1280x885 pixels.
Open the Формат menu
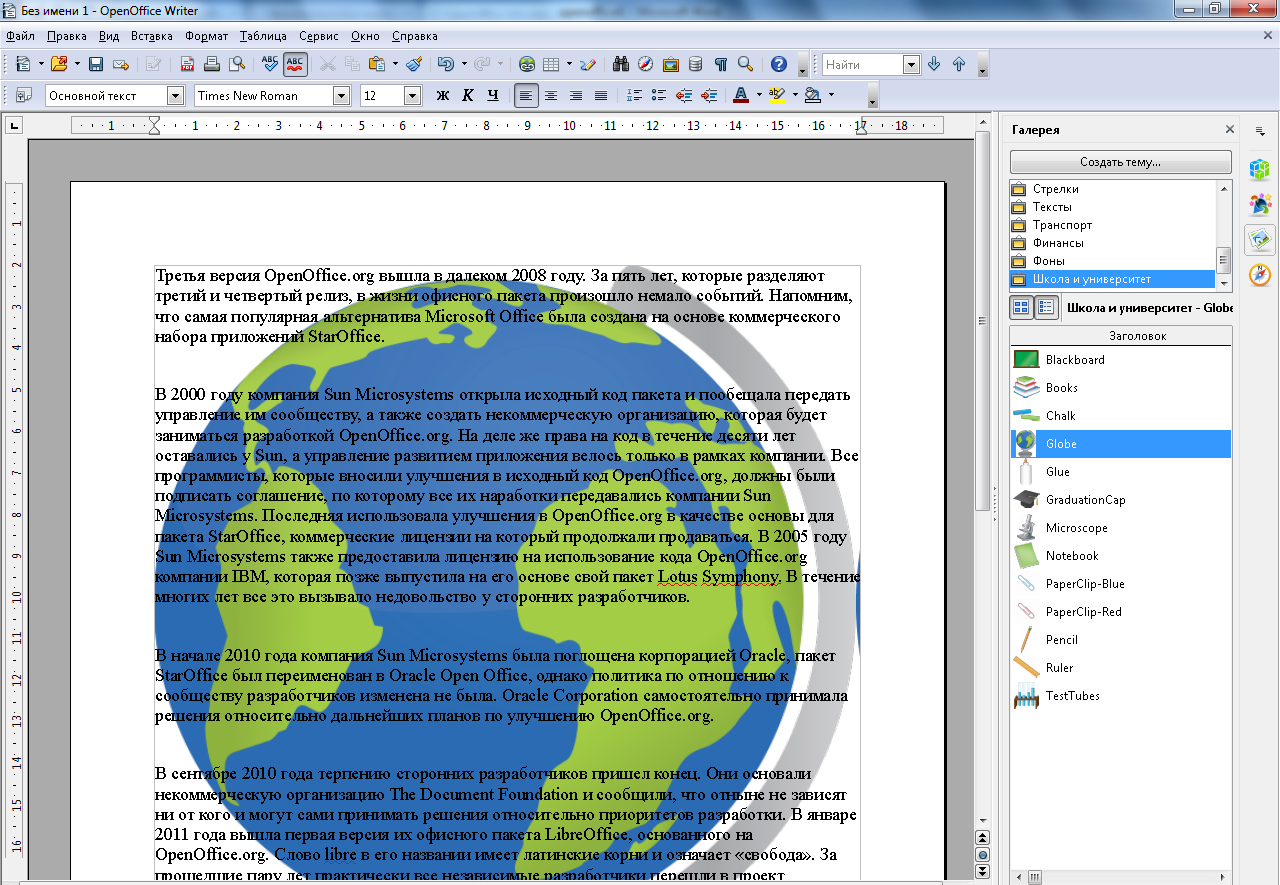coord(206,36)
